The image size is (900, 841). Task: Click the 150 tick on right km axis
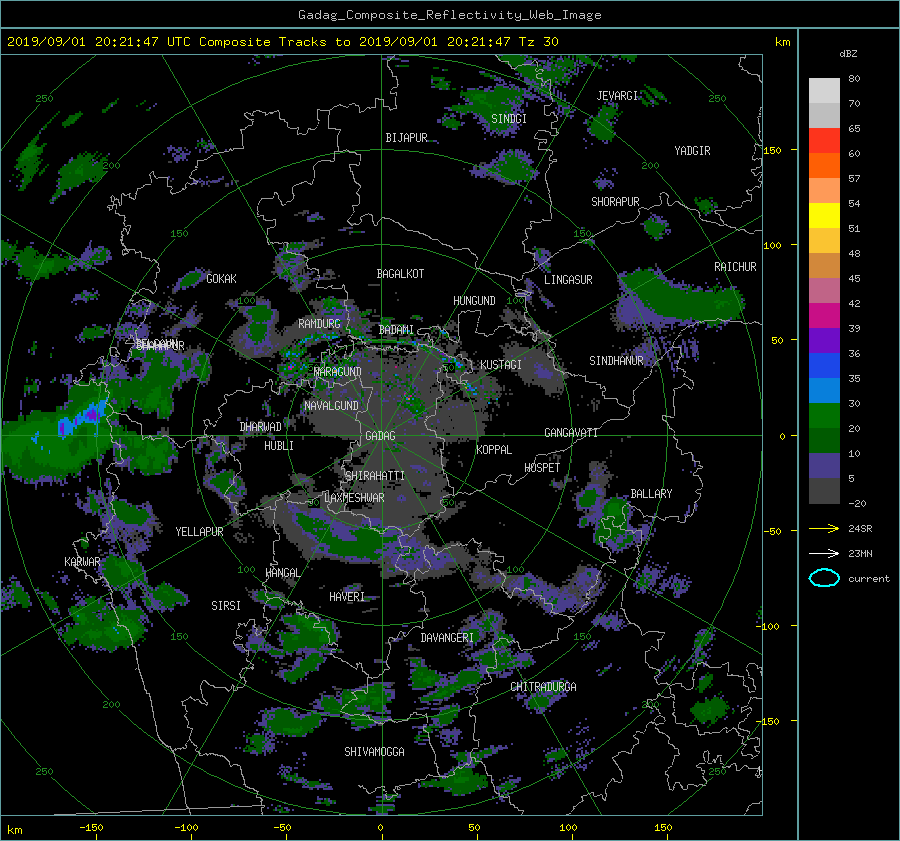coord(773,150)
